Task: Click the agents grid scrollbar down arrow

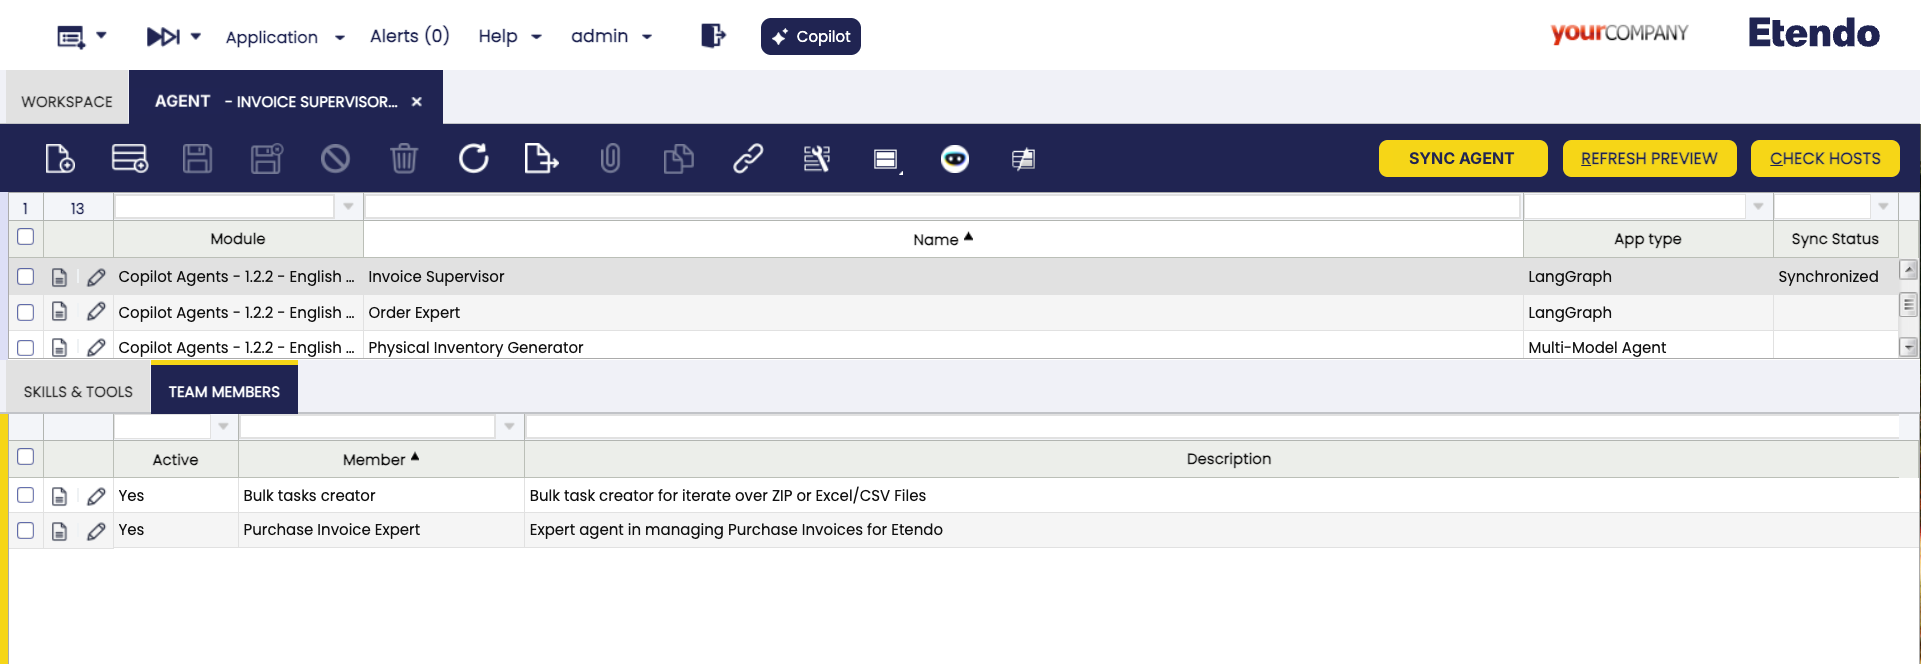Action: 1908,347
